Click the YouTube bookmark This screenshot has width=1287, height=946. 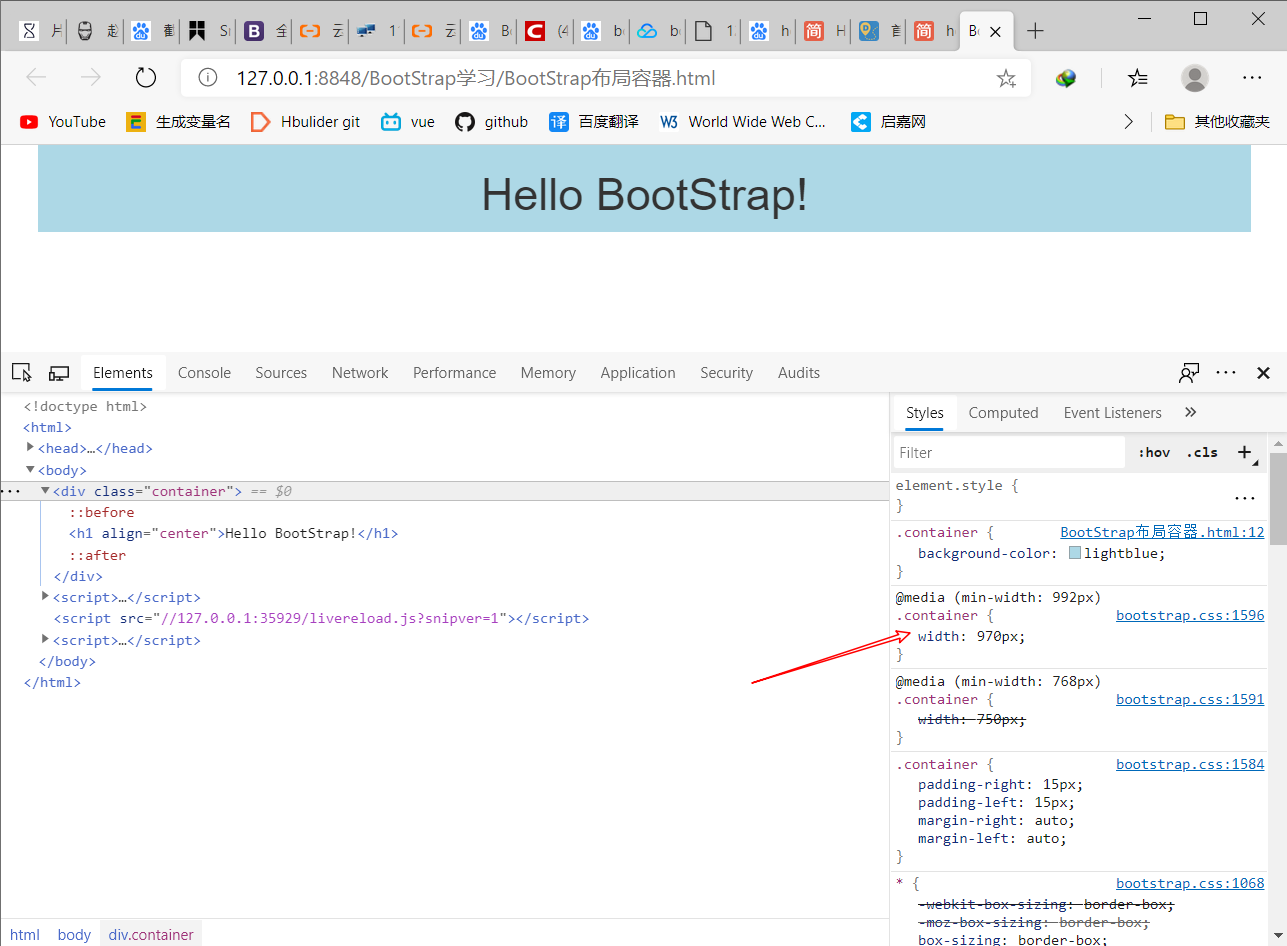pyautogui.click(x=63, y=122)
